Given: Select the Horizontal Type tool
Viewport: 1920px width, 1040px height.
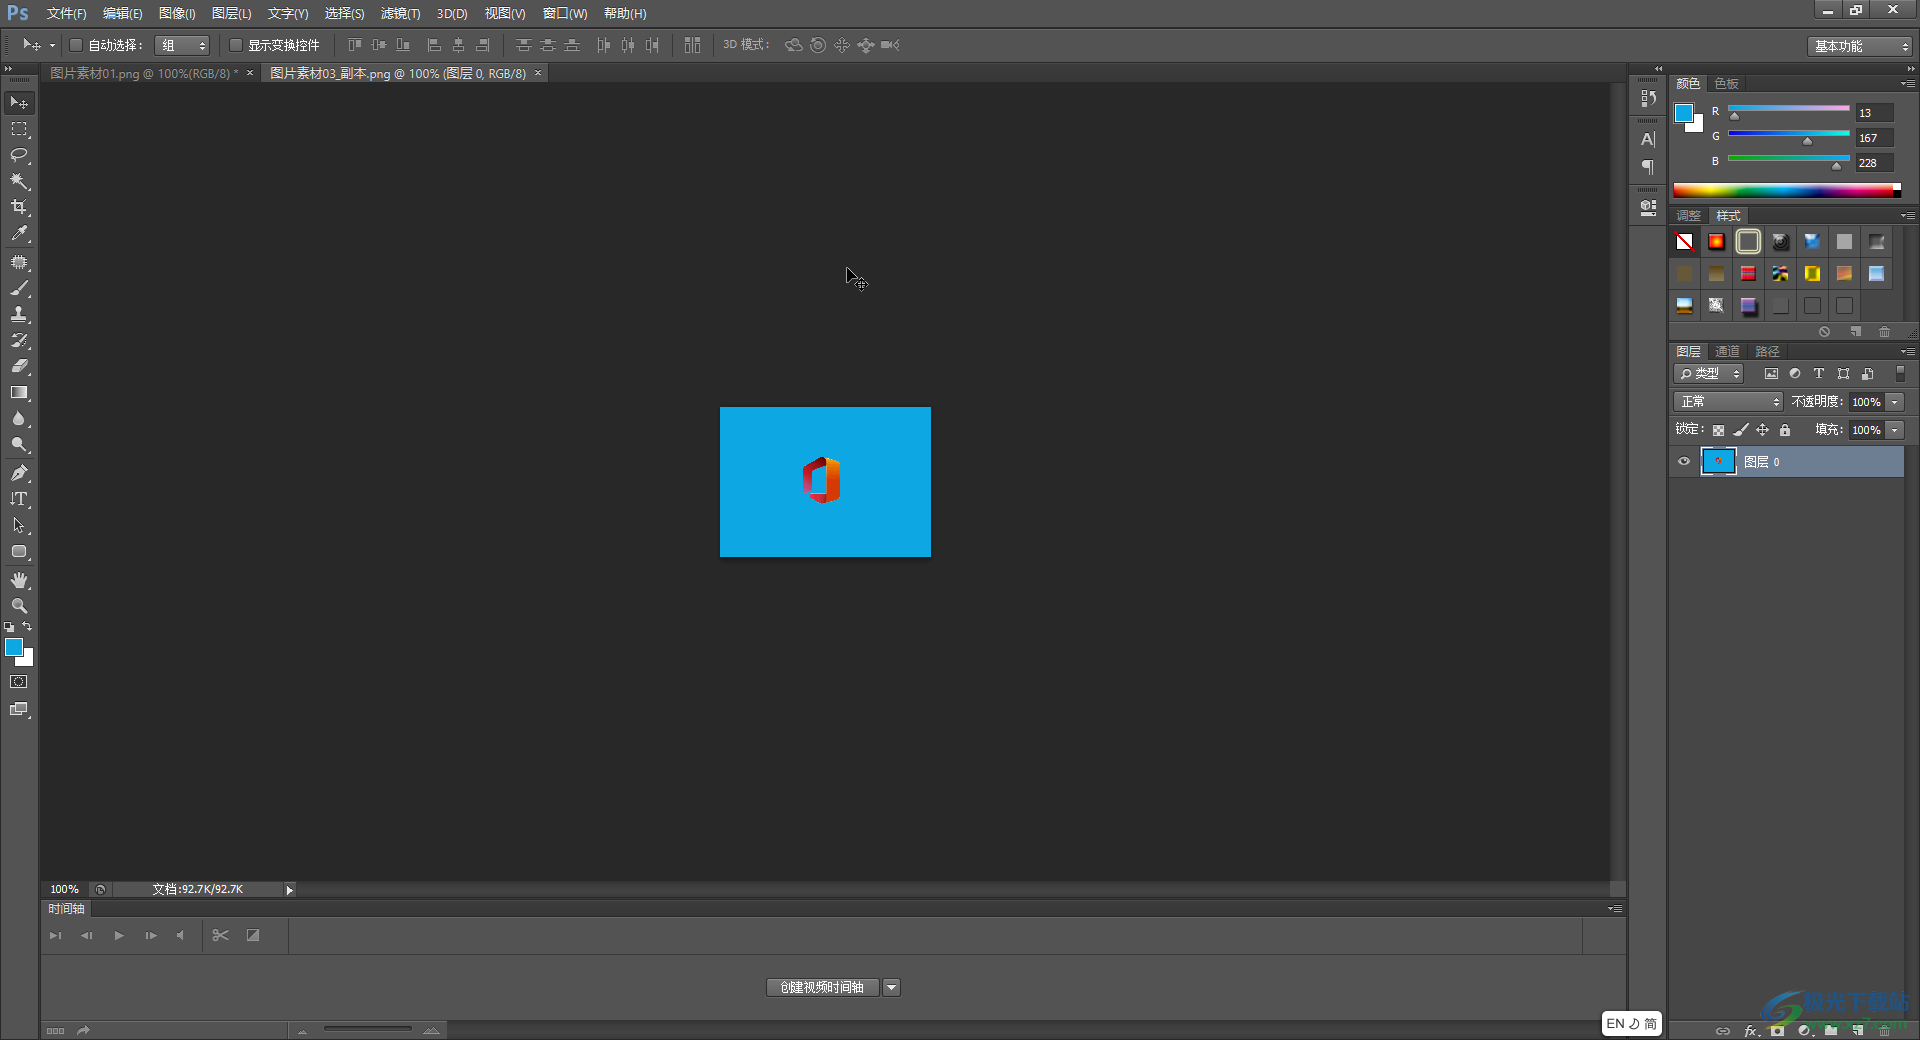Looking at the screenshot, I should click(19, 499).
